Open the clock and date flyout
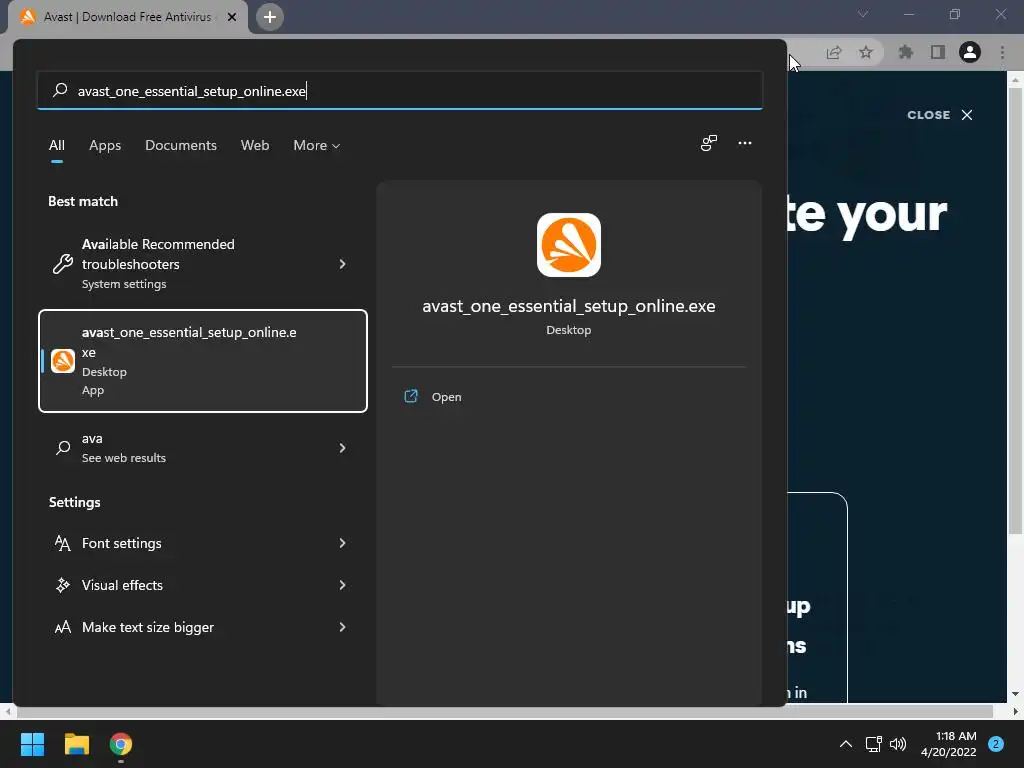 [x=948, y=744]
